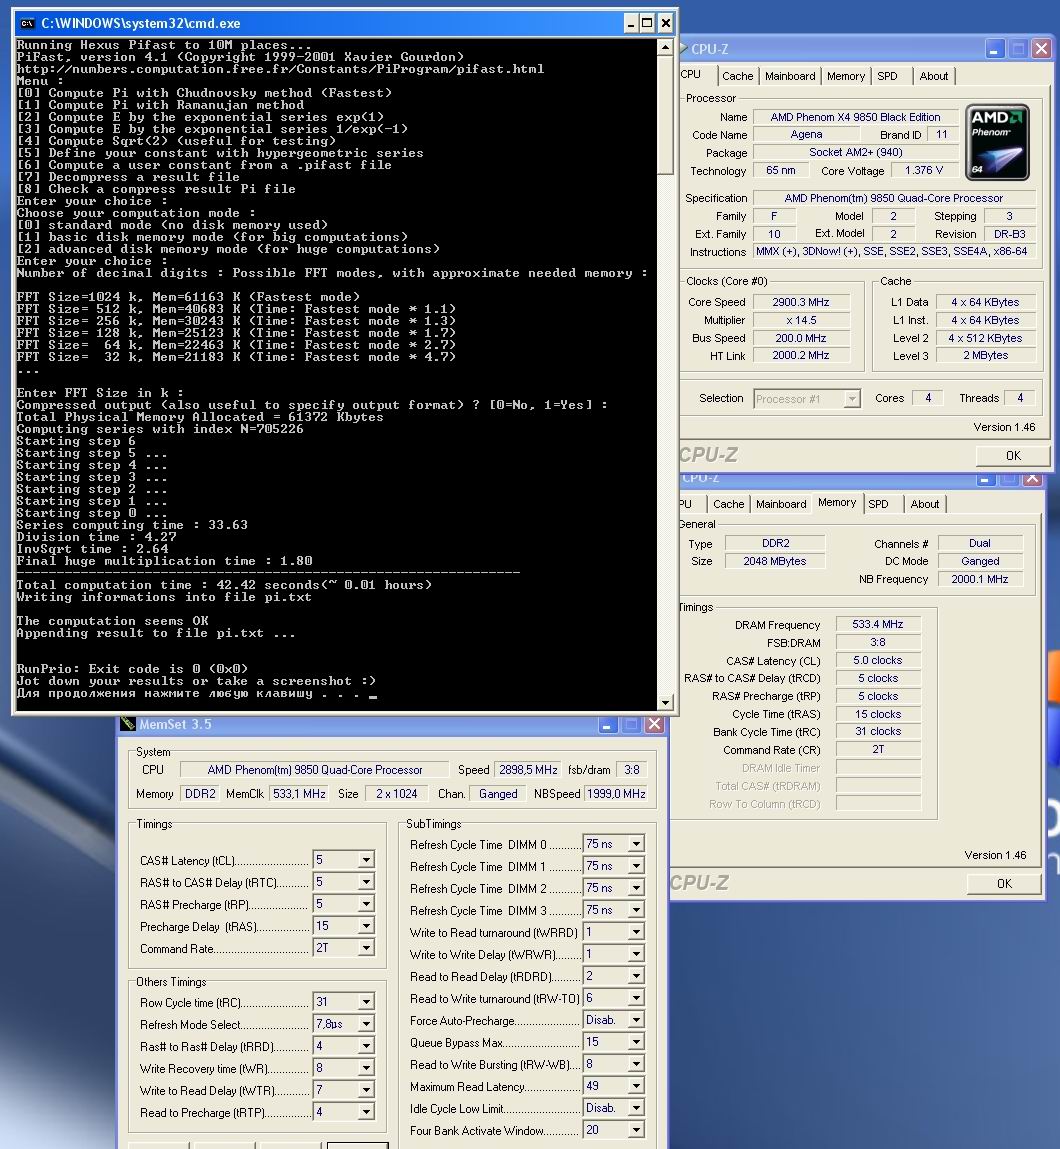Expand Ras# to Ras# Delay (tRRD) dropdown

point(366,1046)
